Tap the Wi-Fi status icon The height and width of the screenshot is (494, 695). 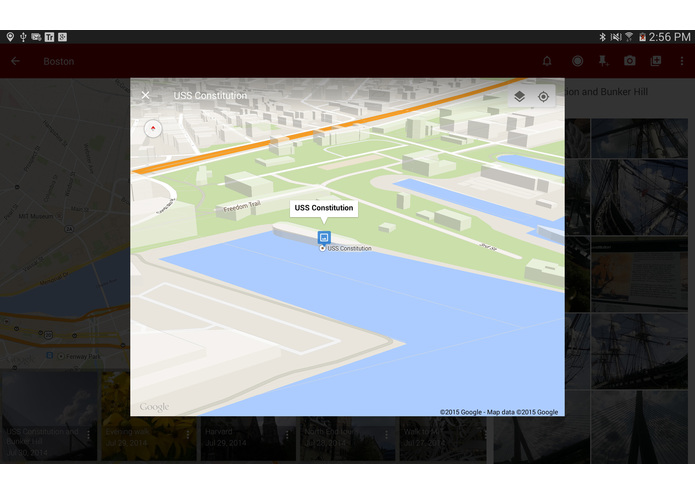tap(629, 37)
